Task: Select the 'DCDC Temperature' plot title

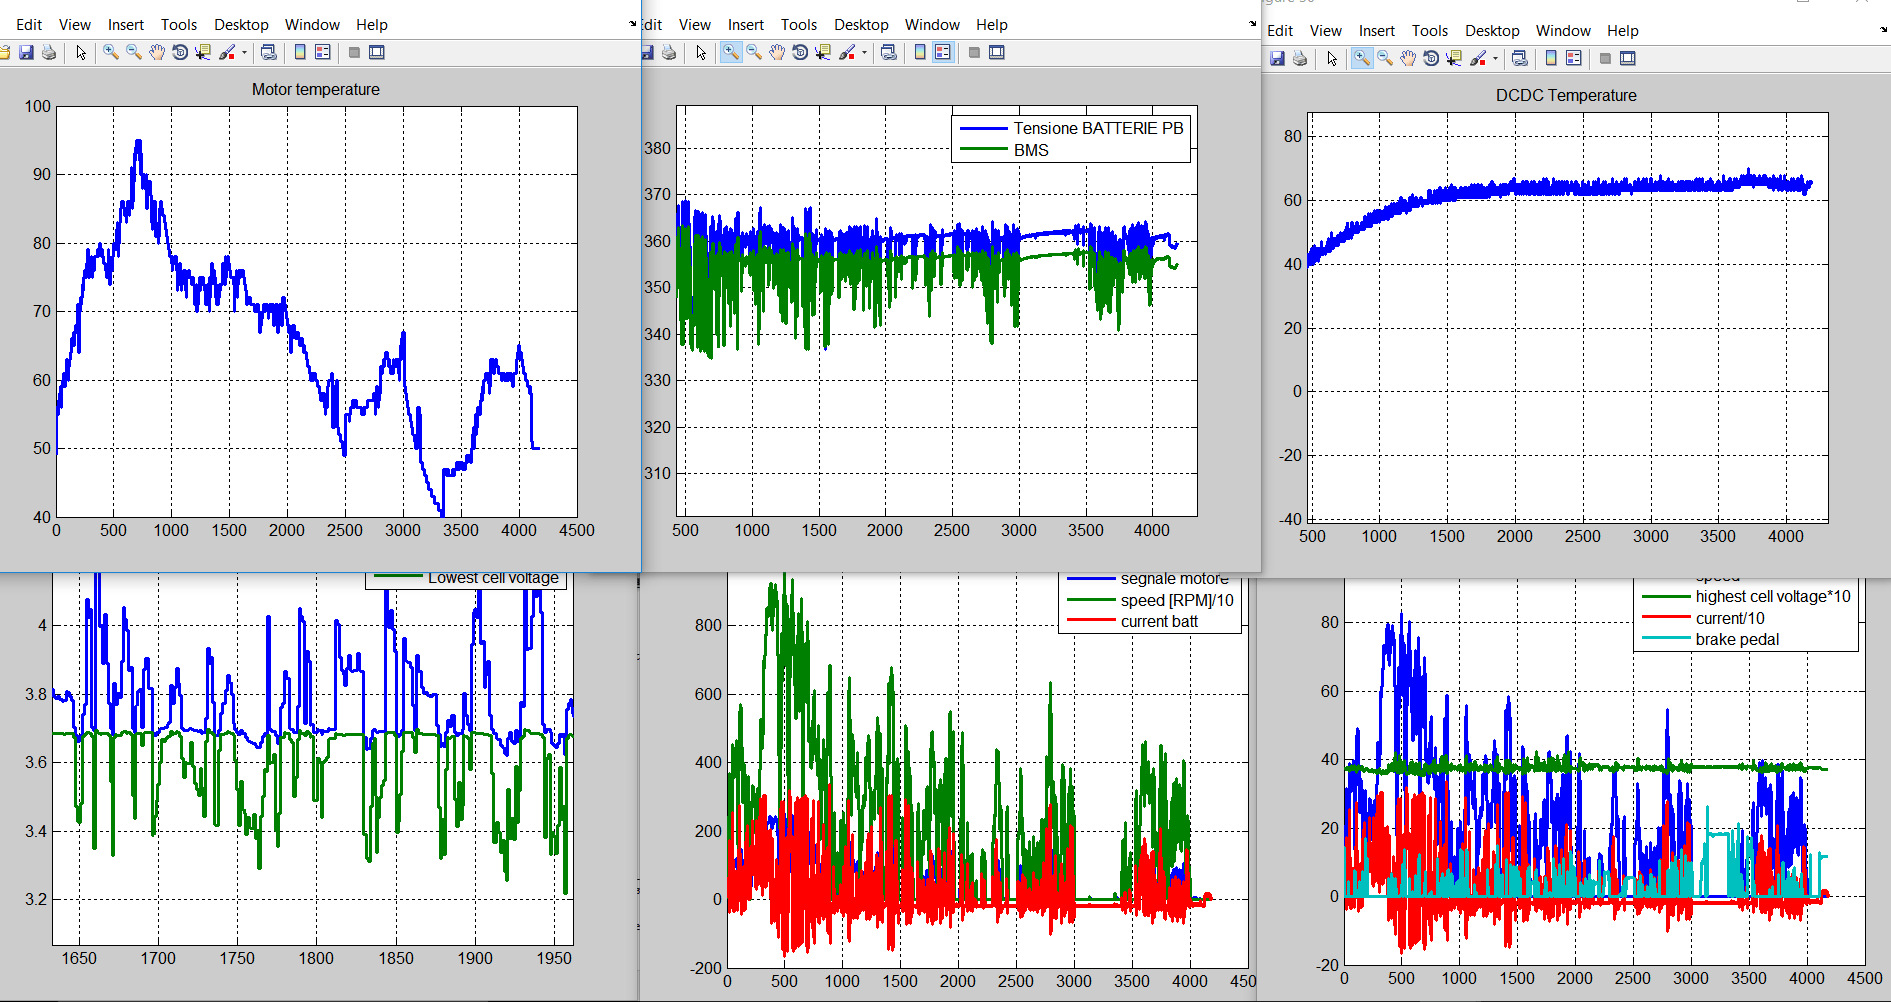Action: coord(1566,95)
